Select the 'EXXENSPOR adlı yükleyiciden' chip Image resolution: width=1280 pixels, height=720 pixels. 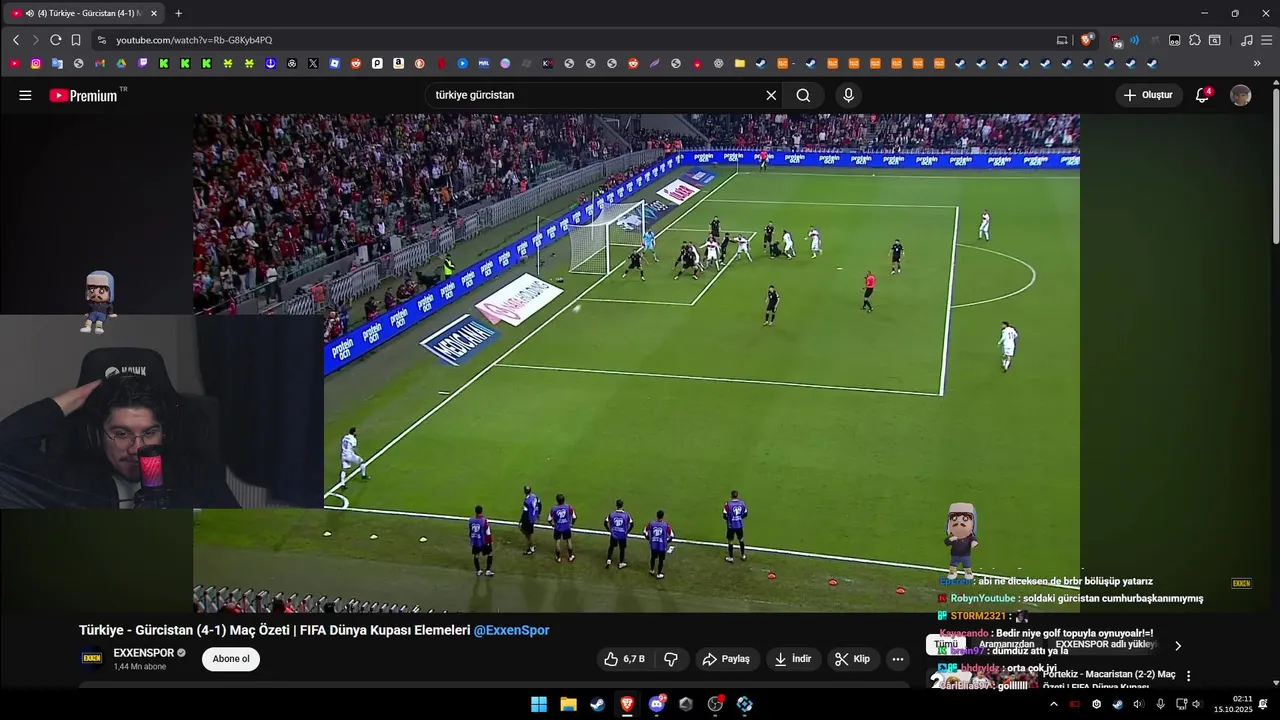pos(1105,645)
